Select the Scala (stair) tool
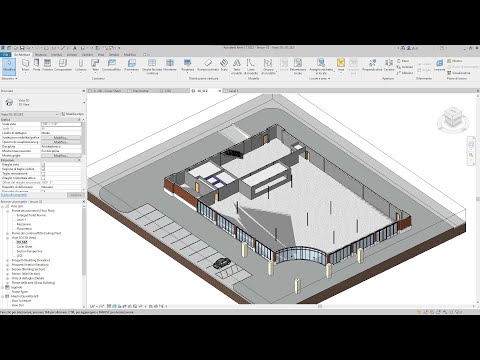This screenshot has width=480, height=360. point(224,65)
